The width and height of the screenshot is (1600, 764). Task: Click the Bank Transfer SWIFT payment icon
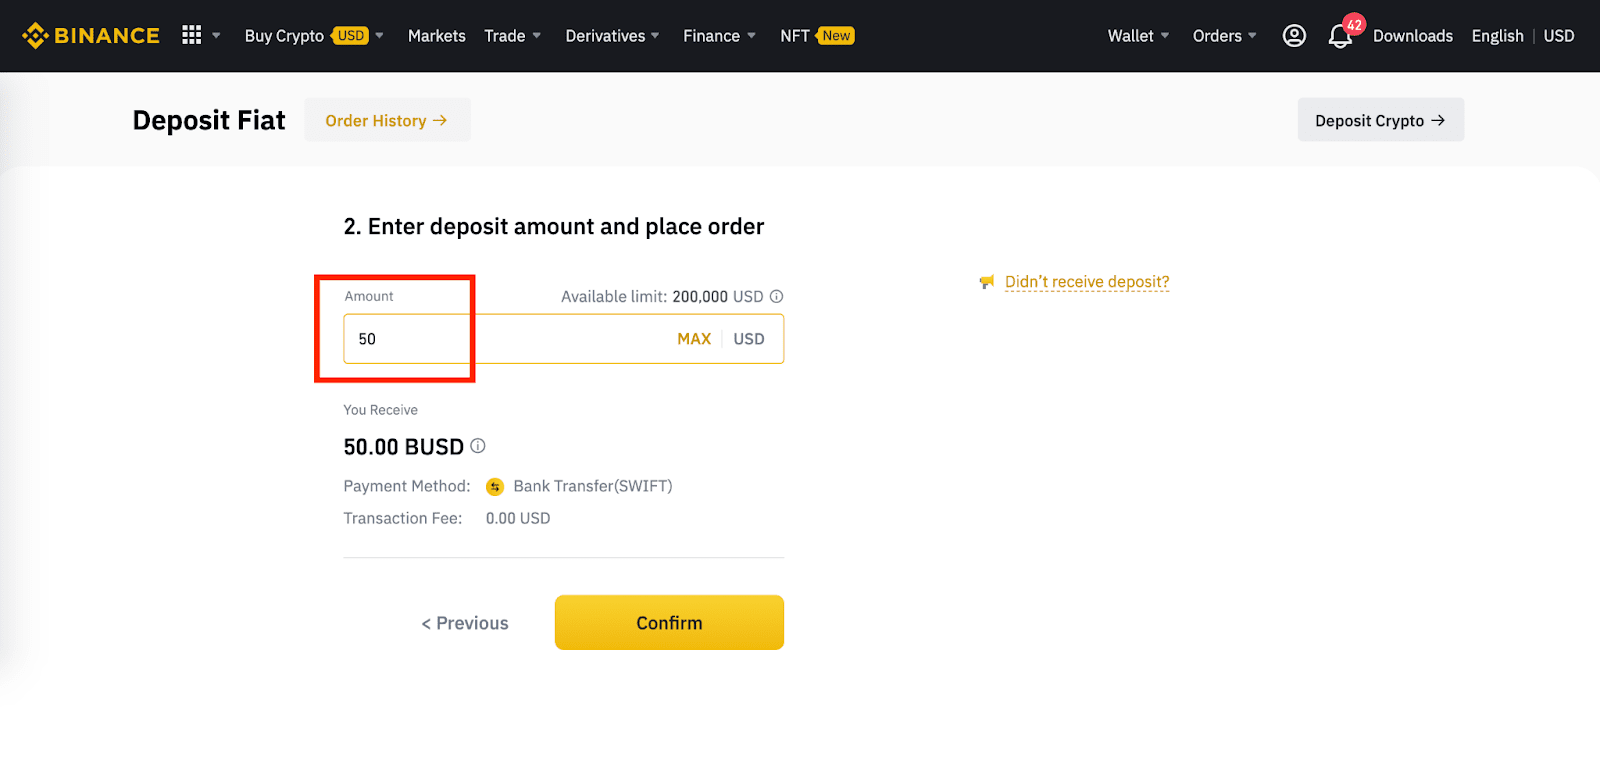click(x=495, y=487)
